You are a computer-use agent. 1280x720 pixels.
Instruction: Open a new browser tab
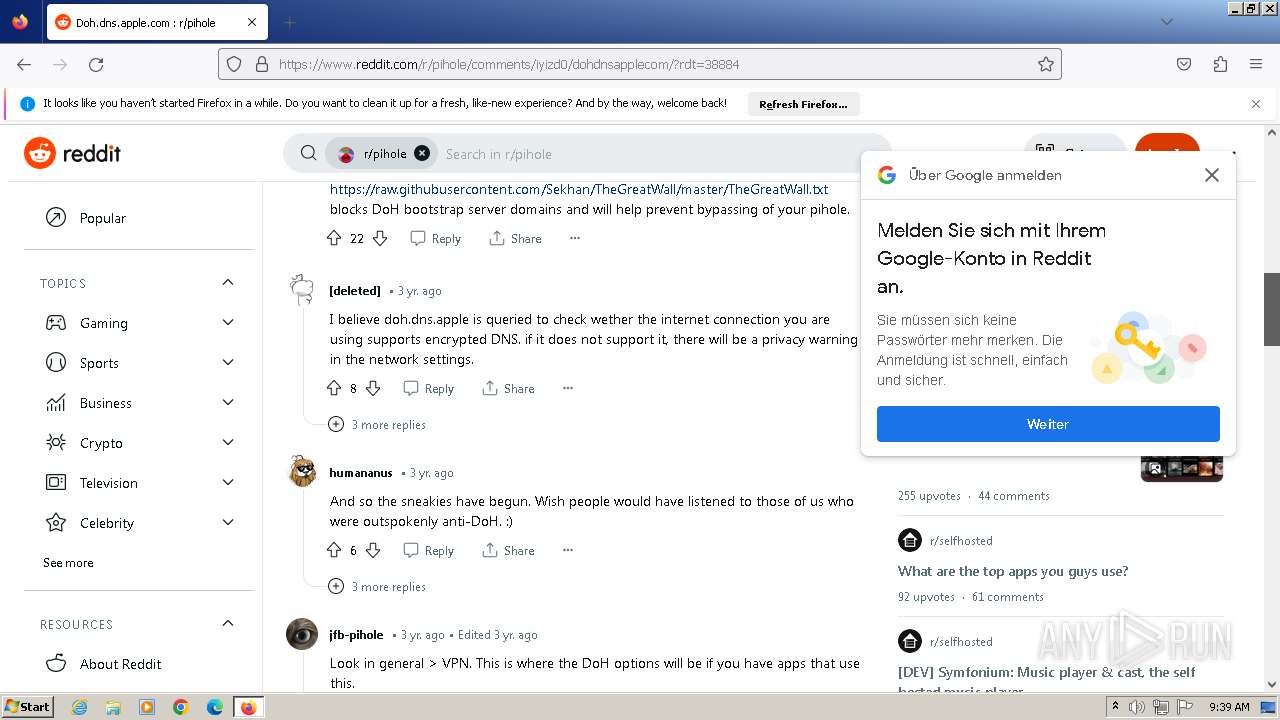[289, 22]
